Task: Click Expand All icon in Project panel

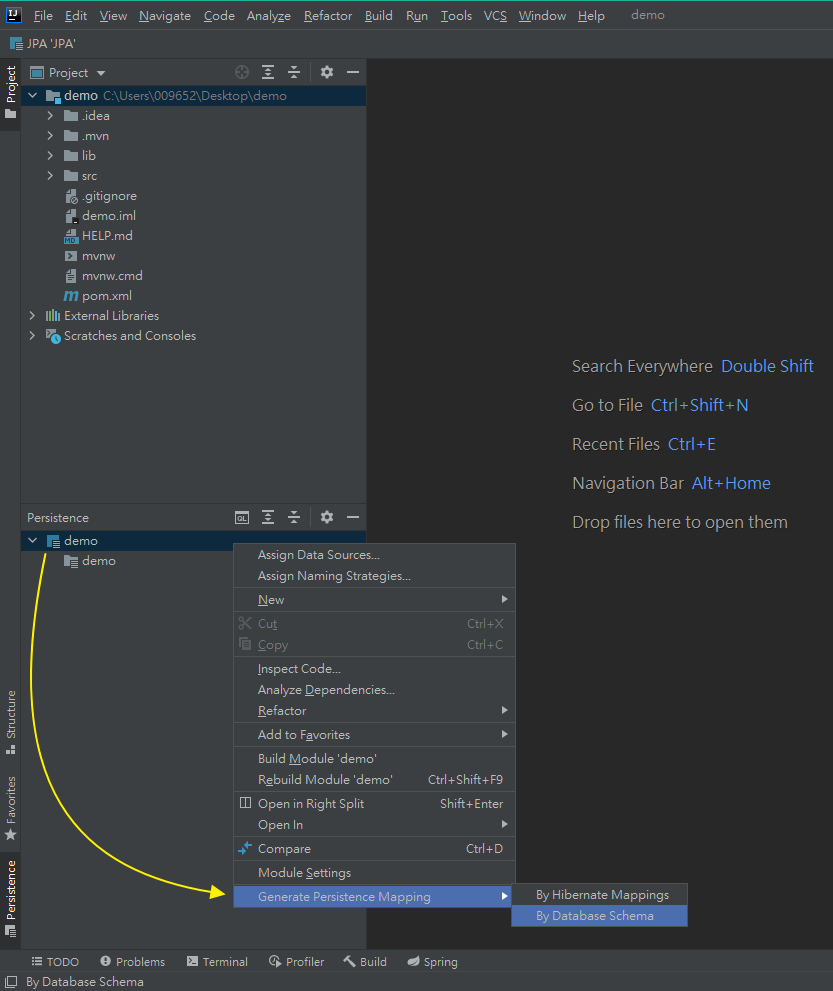Action: pos(268,72)
